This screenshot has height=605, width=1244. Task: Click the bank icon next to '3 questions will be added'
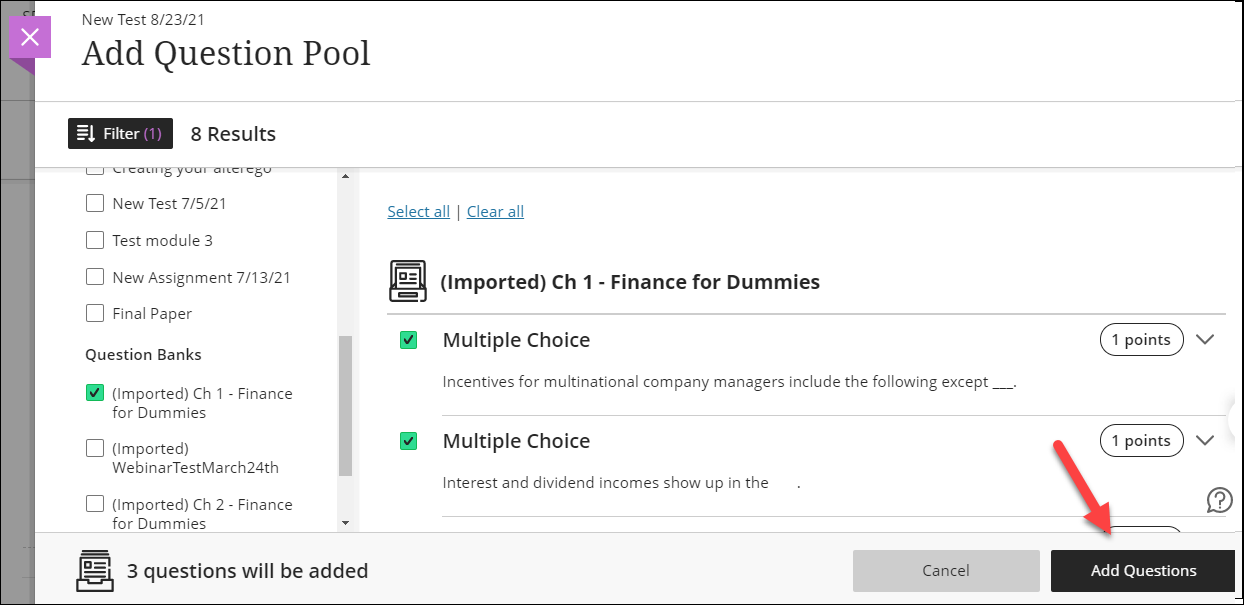[x=95, y=570]
